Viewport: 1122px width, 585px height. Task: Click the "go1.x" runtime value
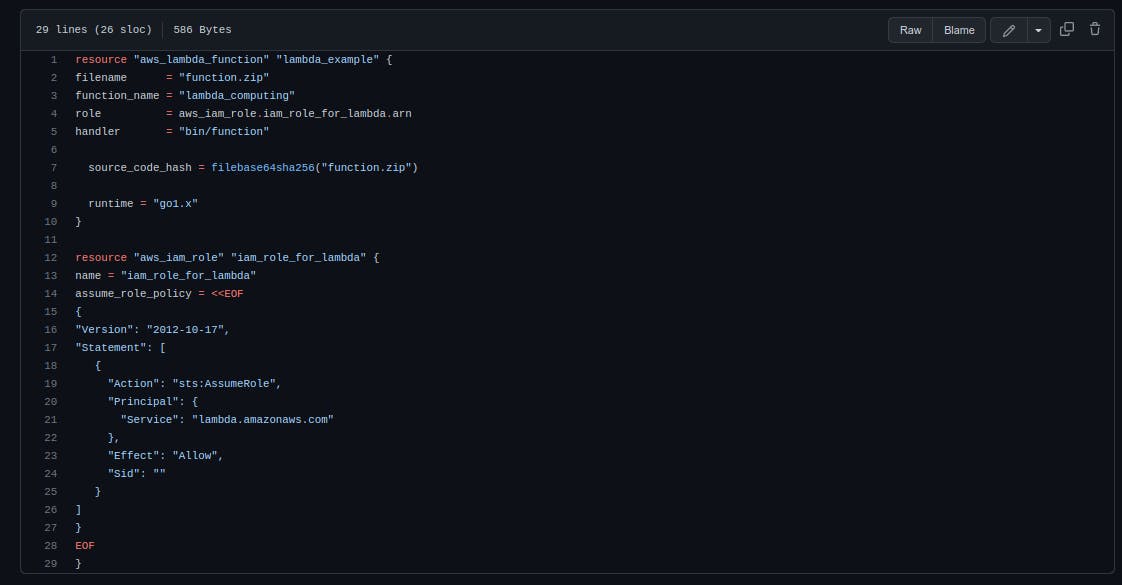[175, 204]
